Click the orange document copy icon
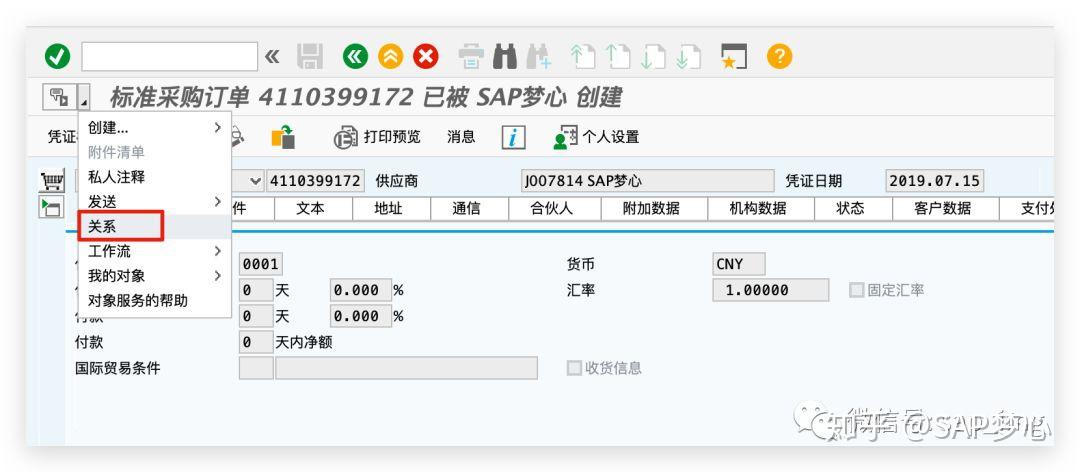Viewport: 1080px width, 472px height. click(x=283, y=137)
